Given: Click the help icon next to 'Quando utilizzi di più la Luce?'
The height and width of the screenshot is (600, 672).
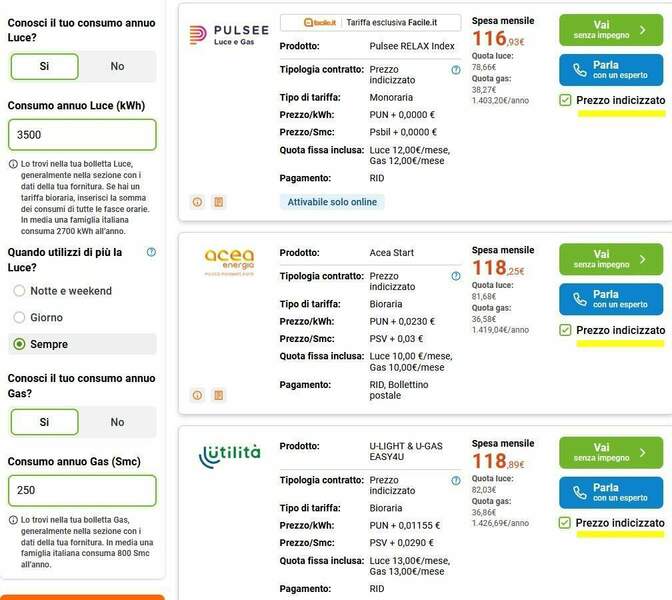Looking at the screenshot, I should point(151,253).
